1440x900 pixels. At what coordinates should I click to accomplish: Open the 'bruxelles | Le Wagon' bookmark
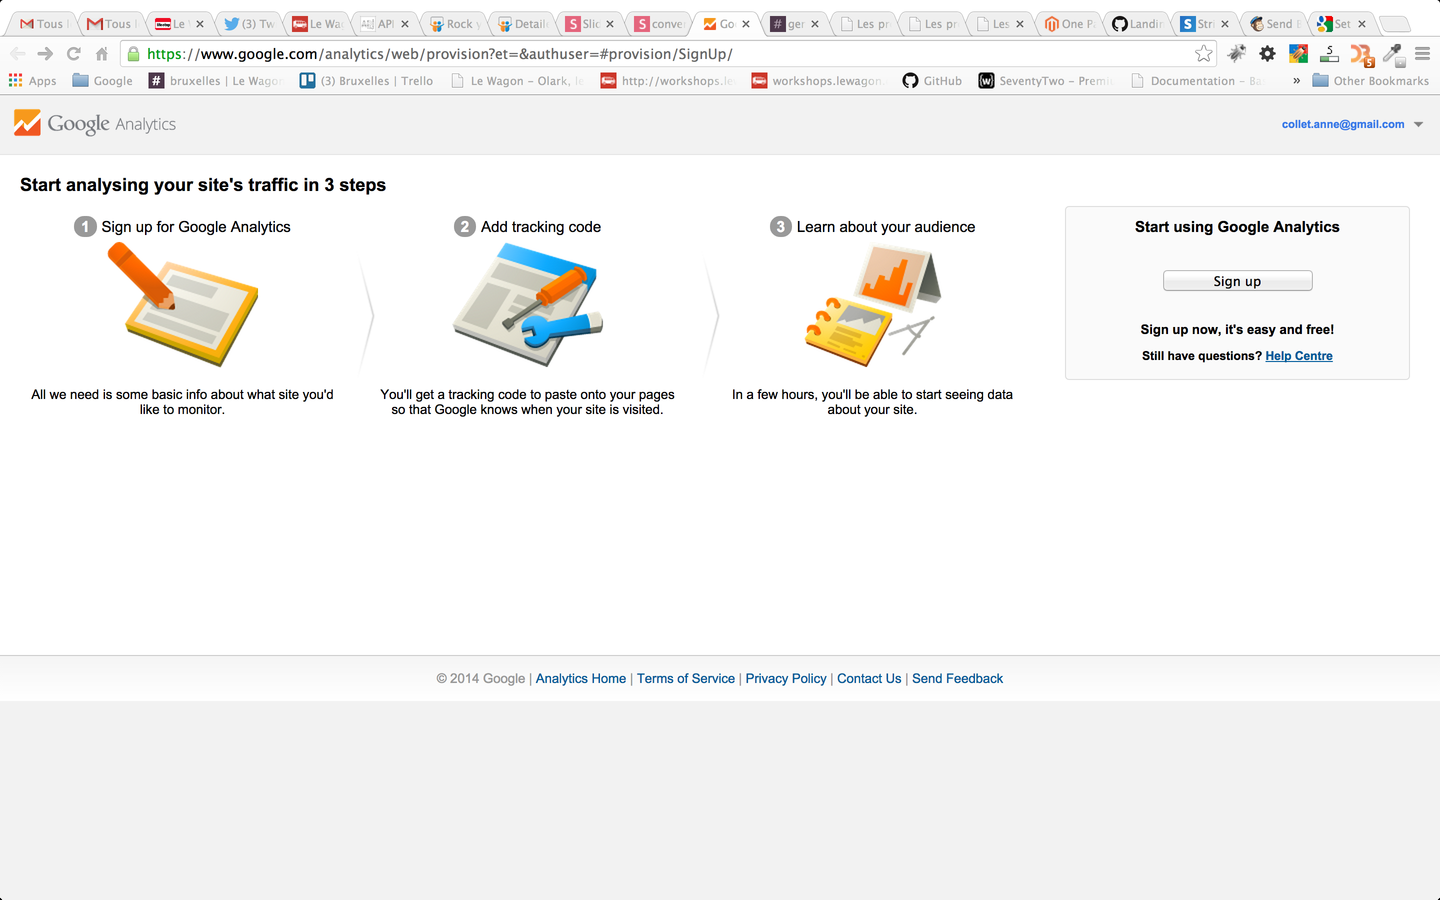pyautogui.click(x=216, y=81)
